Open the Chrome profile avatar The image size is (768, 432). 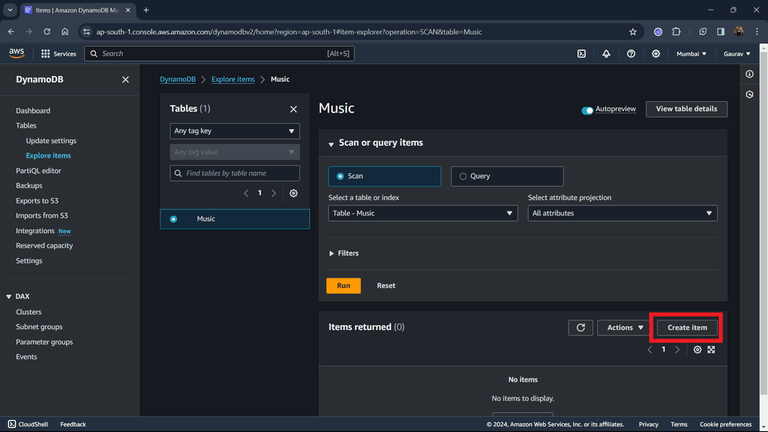point(739,32)
